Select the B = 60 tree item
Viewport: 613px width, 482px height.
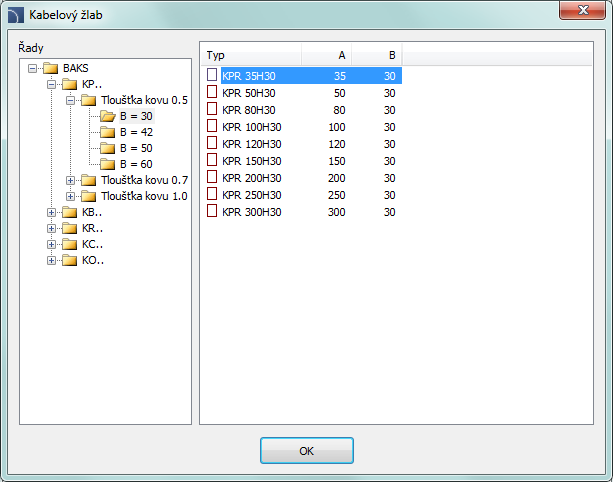(136, 165)
